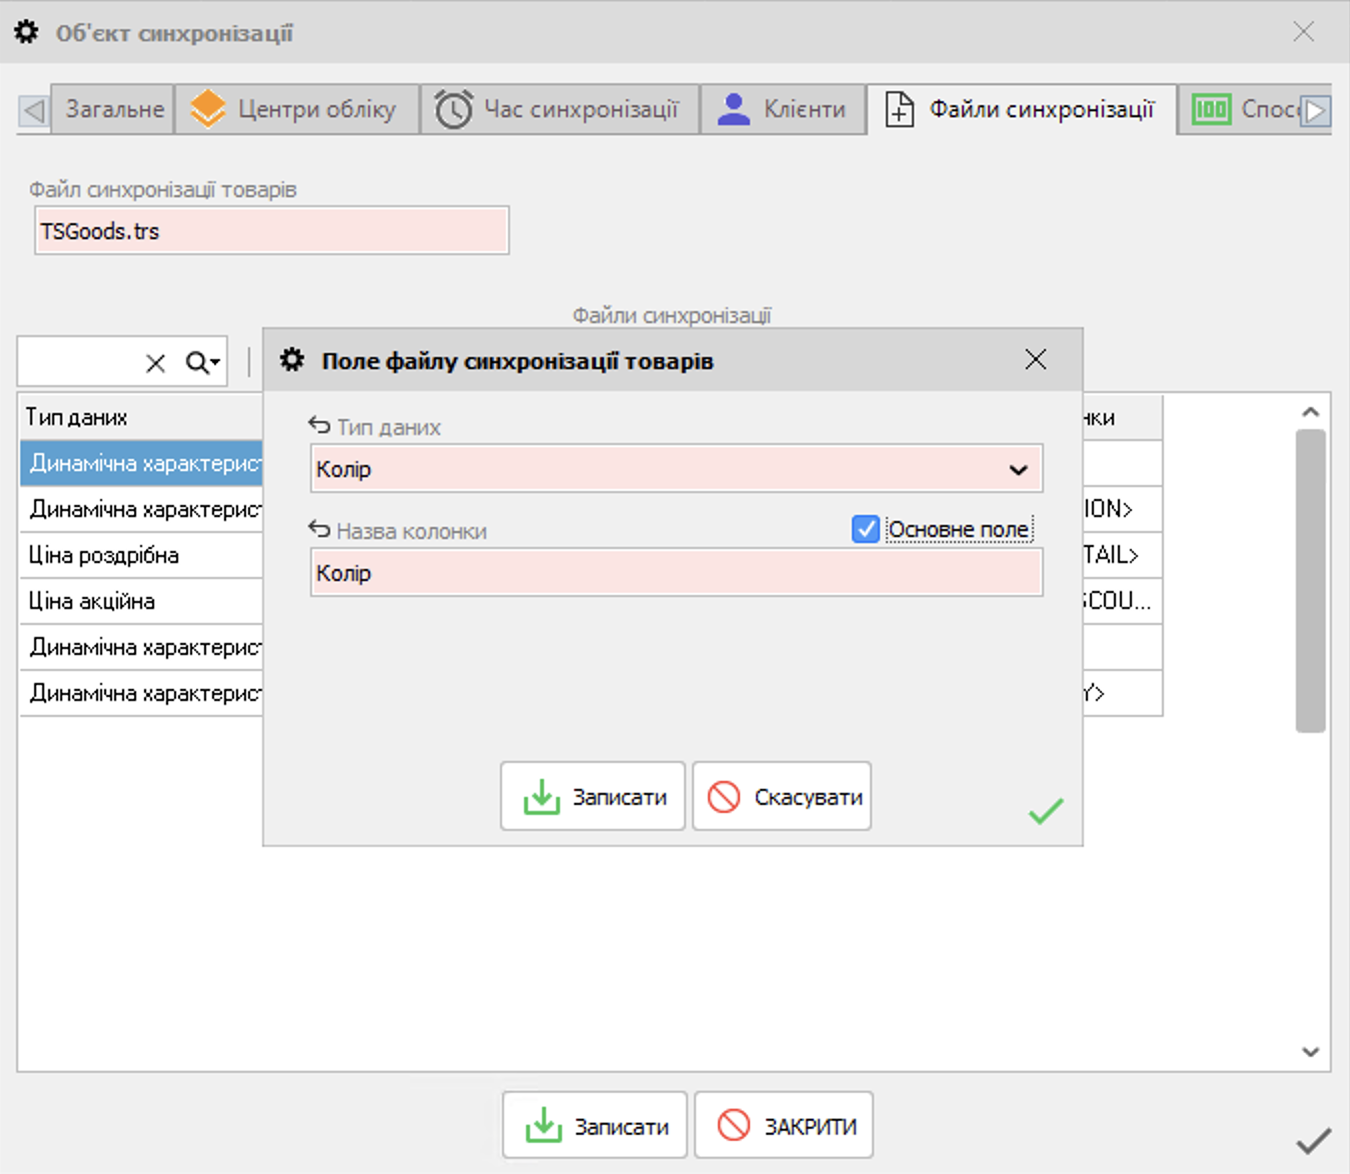Click reset arrow beside Назва колонки label
Image resolution: width=1350 pixels, height=1174 pixels.
pos(319,530)
